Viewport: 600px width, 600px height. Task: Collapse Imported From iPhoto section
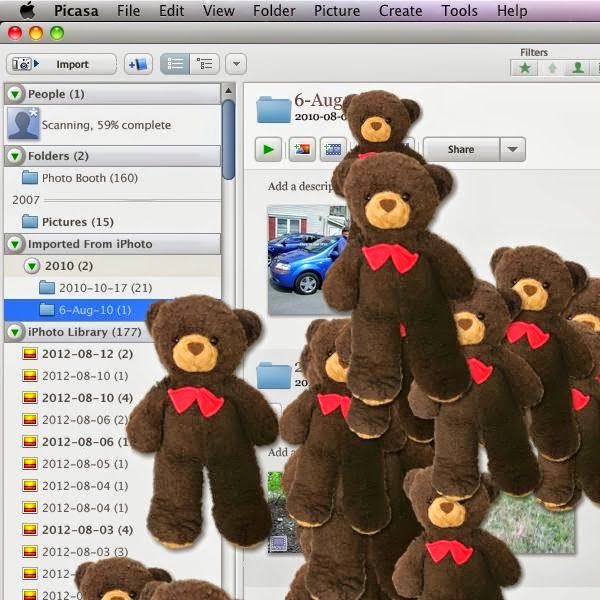click(15, 244)
